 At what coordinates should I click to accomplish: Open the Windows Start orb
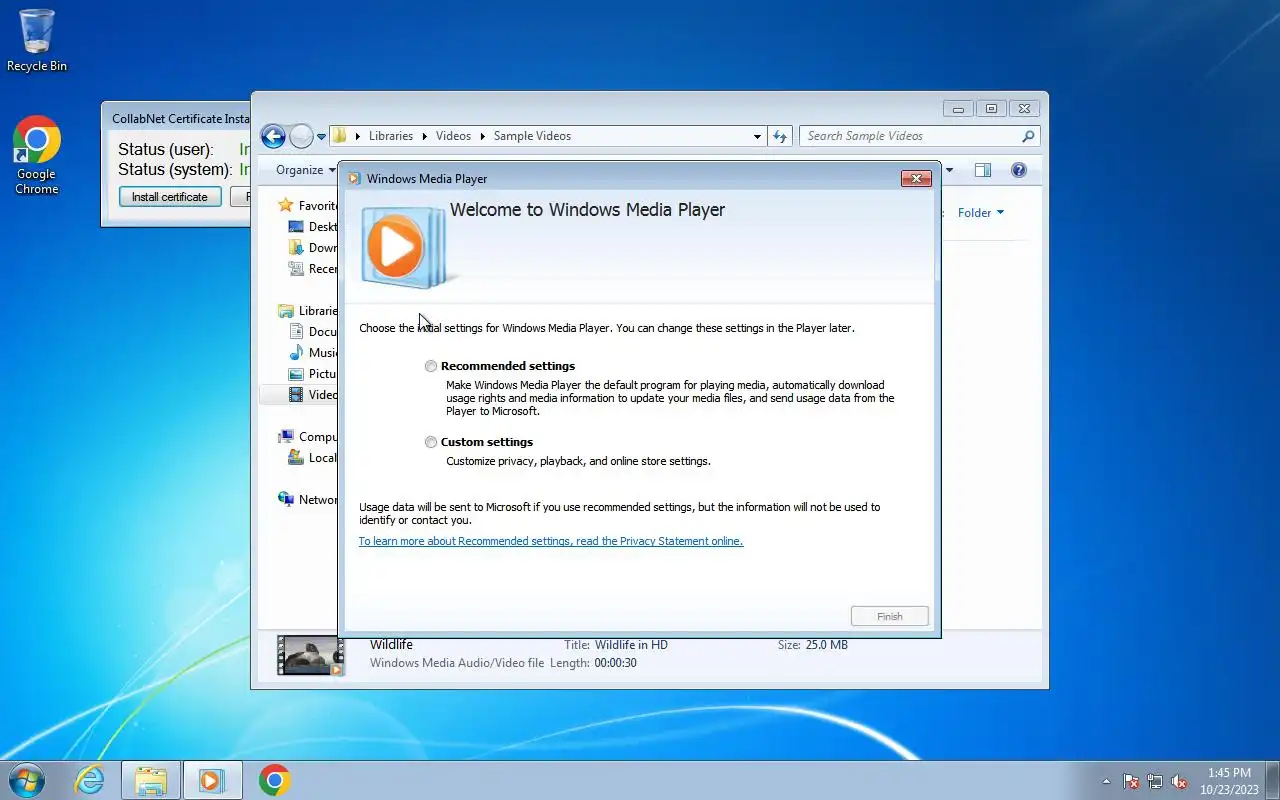(26, 780)
